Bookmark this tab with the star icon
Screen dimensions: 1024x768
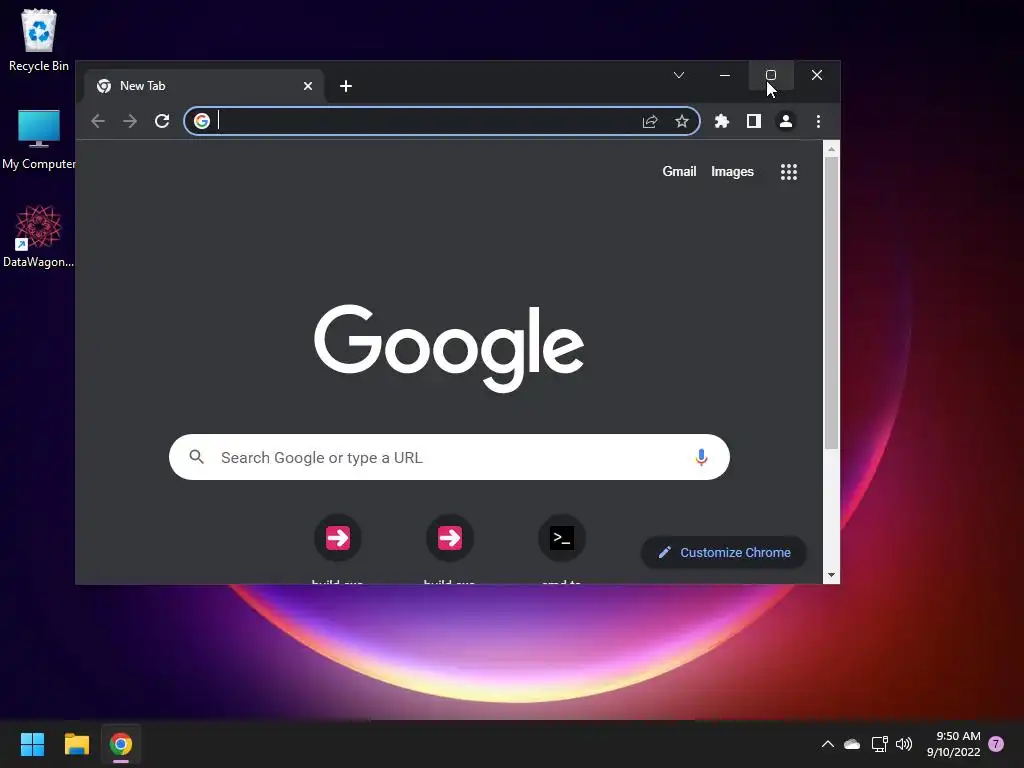682,121
